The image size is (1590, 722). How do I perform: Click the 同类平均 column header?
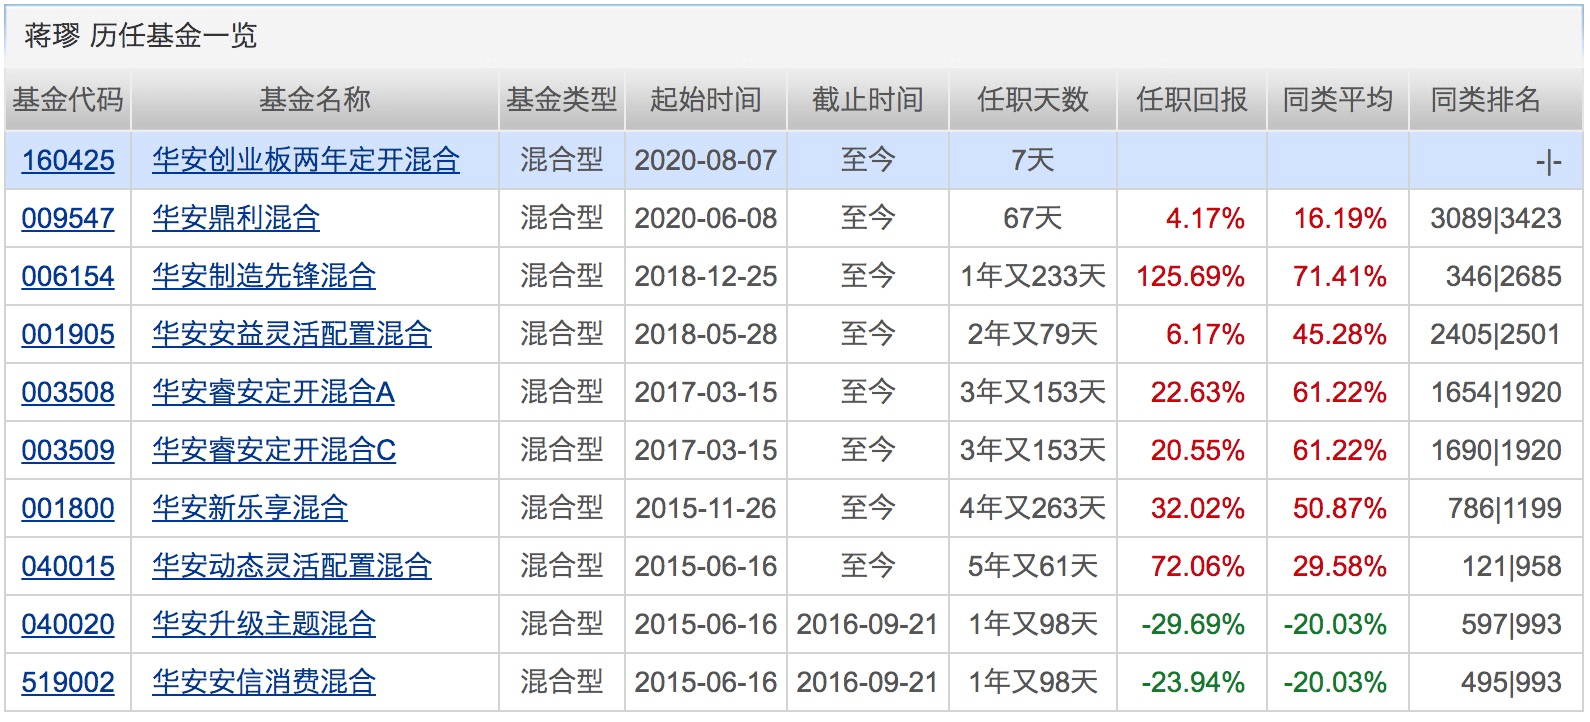pyautogui.click(x=1338, y=100)
